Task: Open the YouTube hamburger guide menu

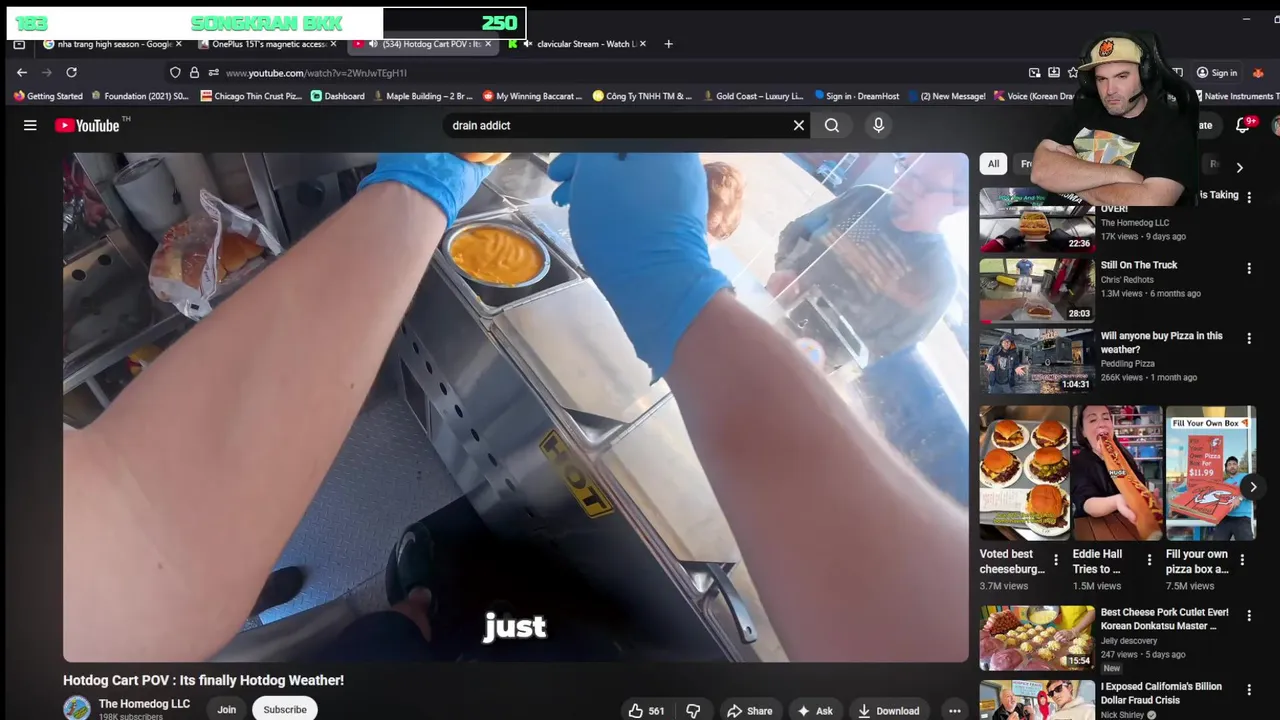Action: click(30, 125)
